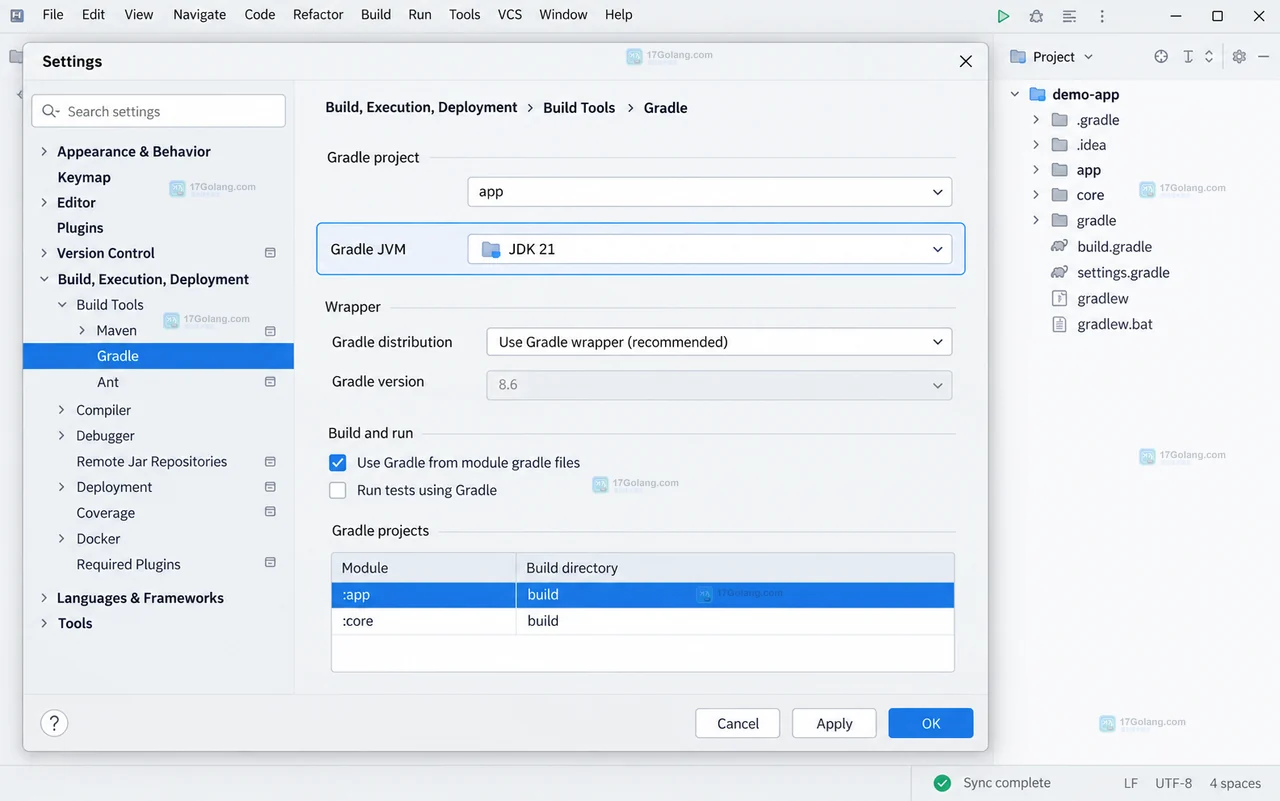Click the Deployment project-level settings icon
The image size is (1280, 801).
click(x=270, y=487)
